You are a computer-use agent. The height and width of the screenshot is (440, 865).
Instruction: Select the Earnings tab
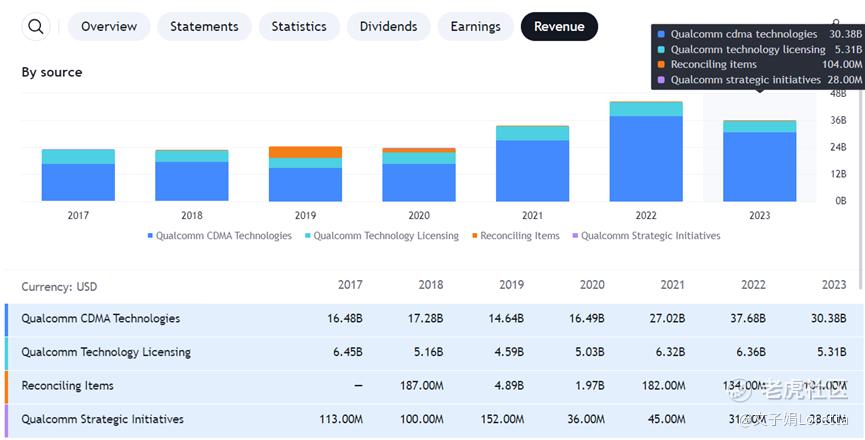coord(476,26)
